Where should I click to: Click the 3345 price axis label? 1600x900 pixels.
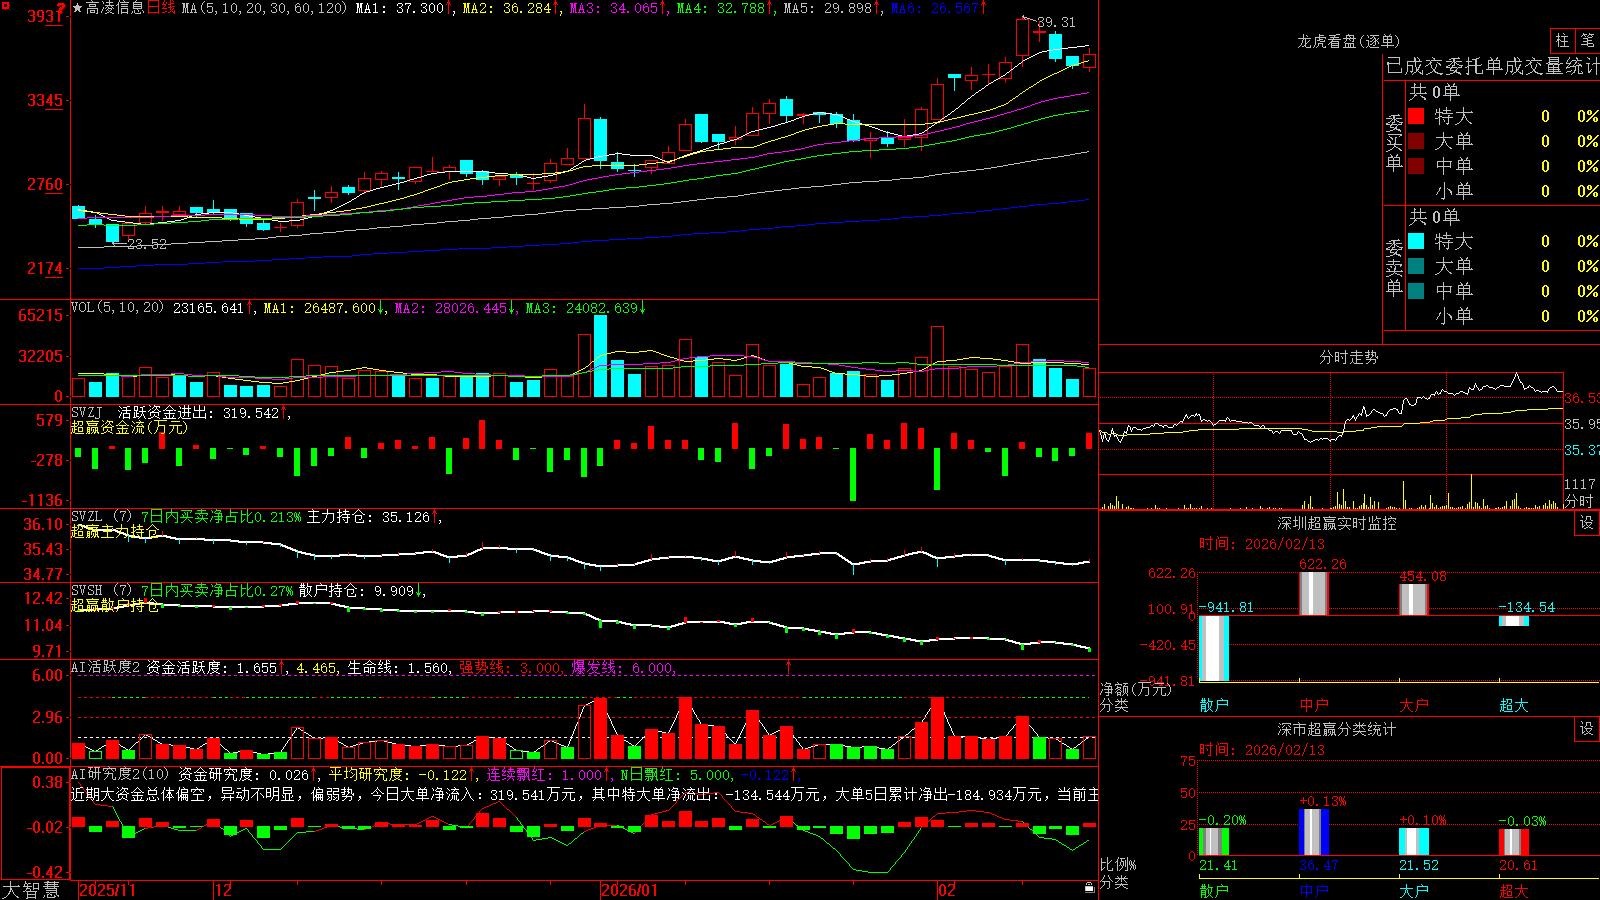(x=45, y=100)
